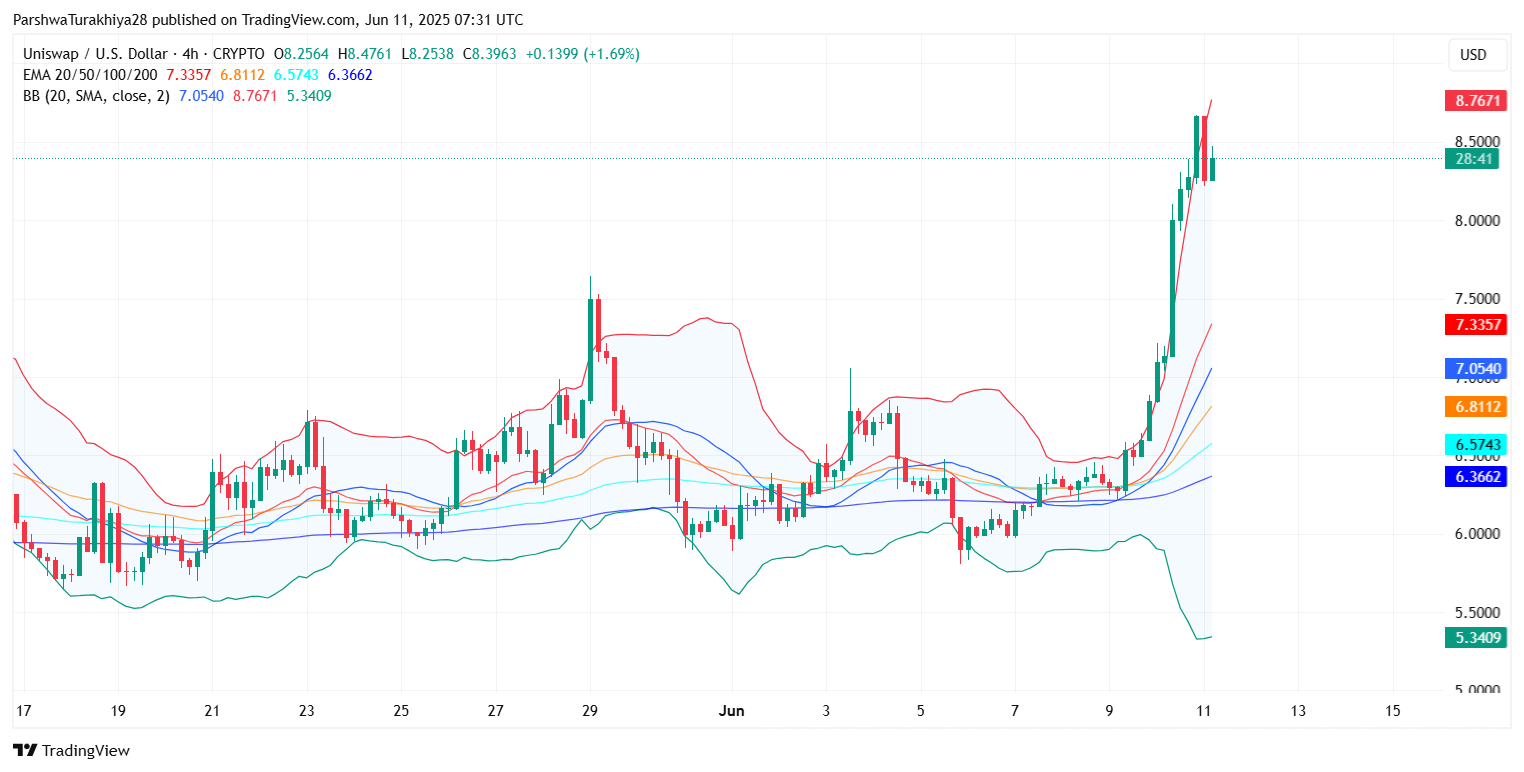Select the red 8.7671 upper band price label

[x=1475, y=101]
